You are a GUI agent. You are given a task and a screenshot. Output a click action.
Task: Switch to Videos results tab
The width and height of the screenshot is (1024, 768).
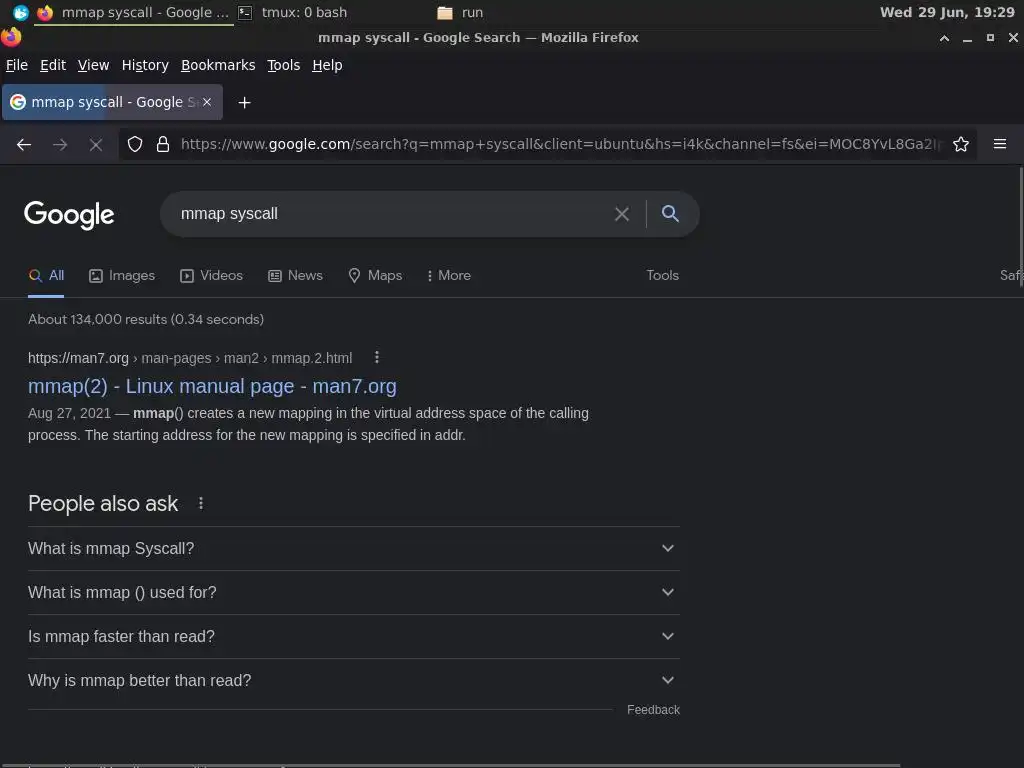coord(212,276)
